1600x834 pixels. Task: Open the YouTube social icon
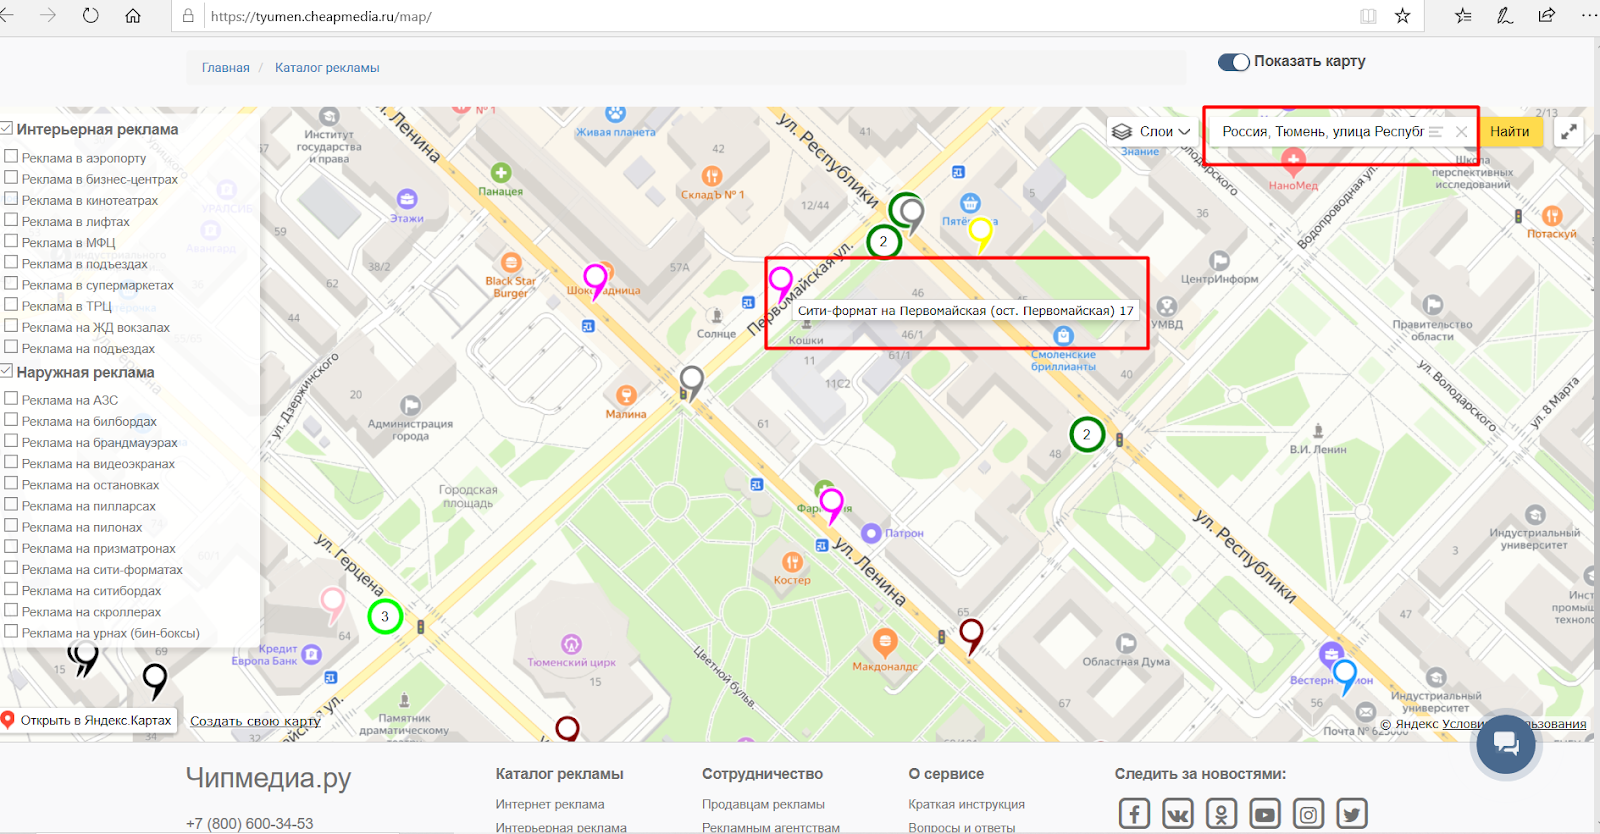click(1265, 814)
